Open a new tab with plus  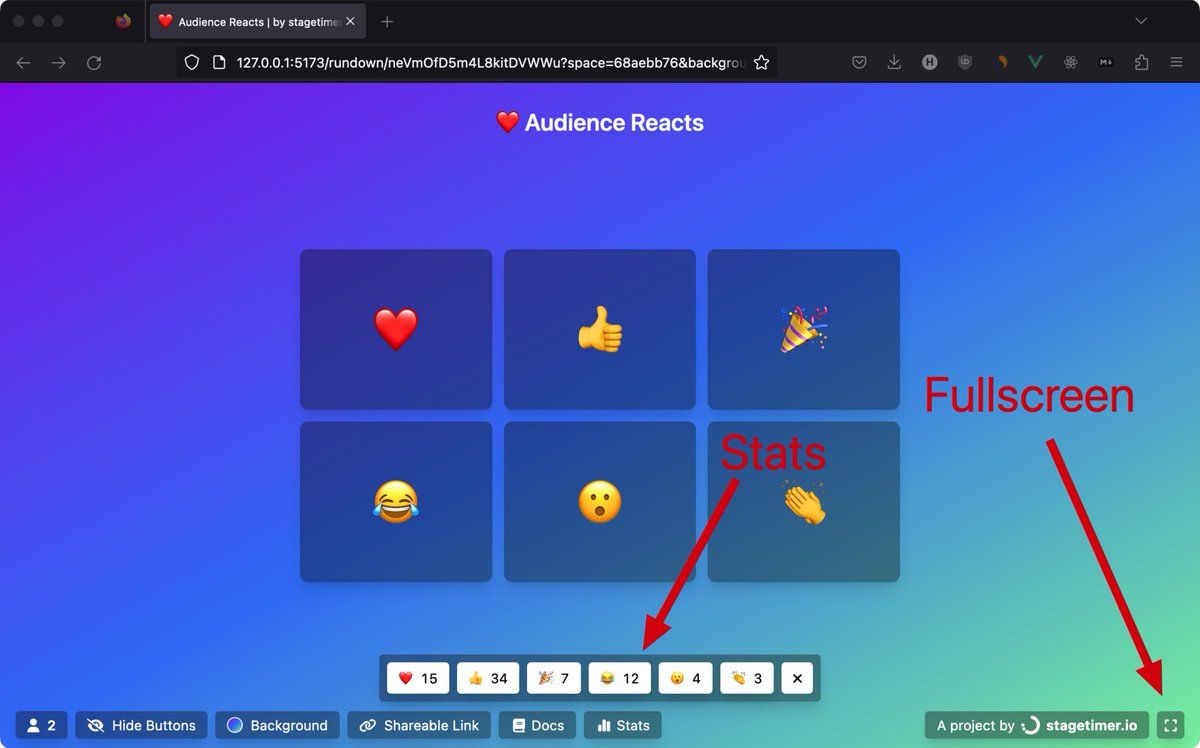point(387,21)
